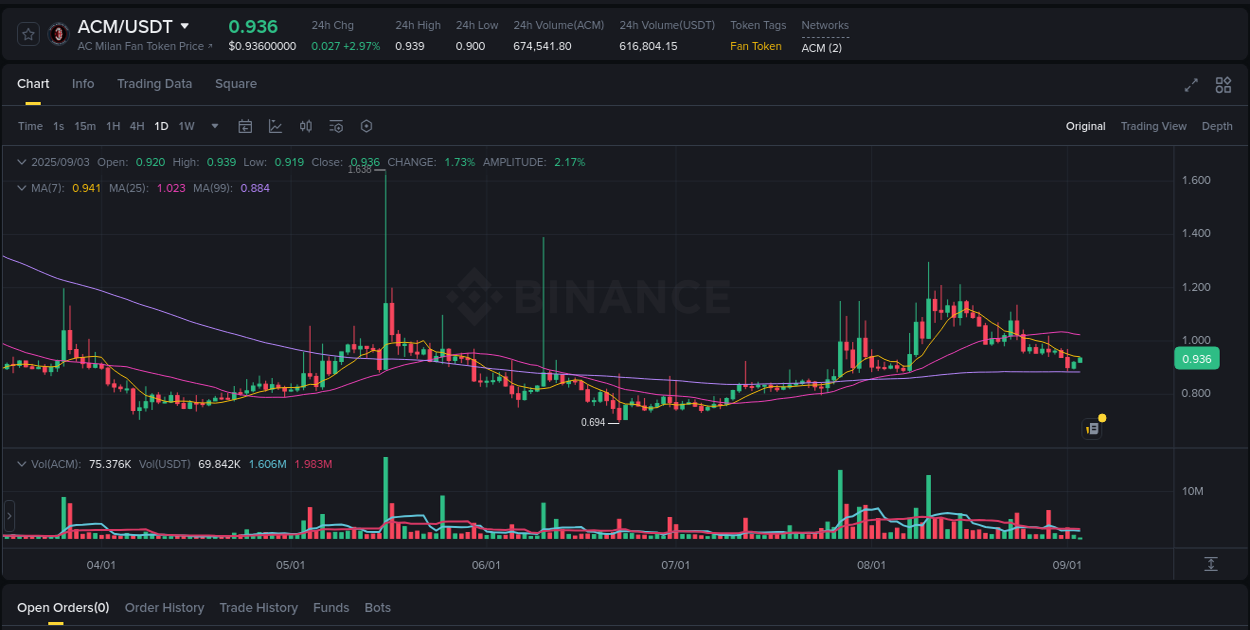This screenshot has height=630, width=1250.
Task: Collapse the OHLC info row chevron
Action: pos(20,161)
